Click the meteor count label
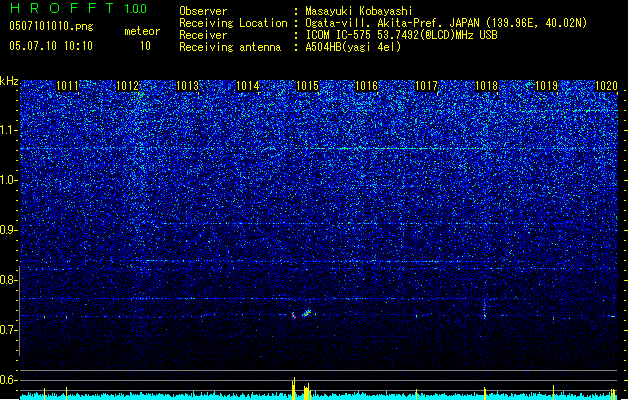This screenshot has height=400, width=629. point(142,31)
